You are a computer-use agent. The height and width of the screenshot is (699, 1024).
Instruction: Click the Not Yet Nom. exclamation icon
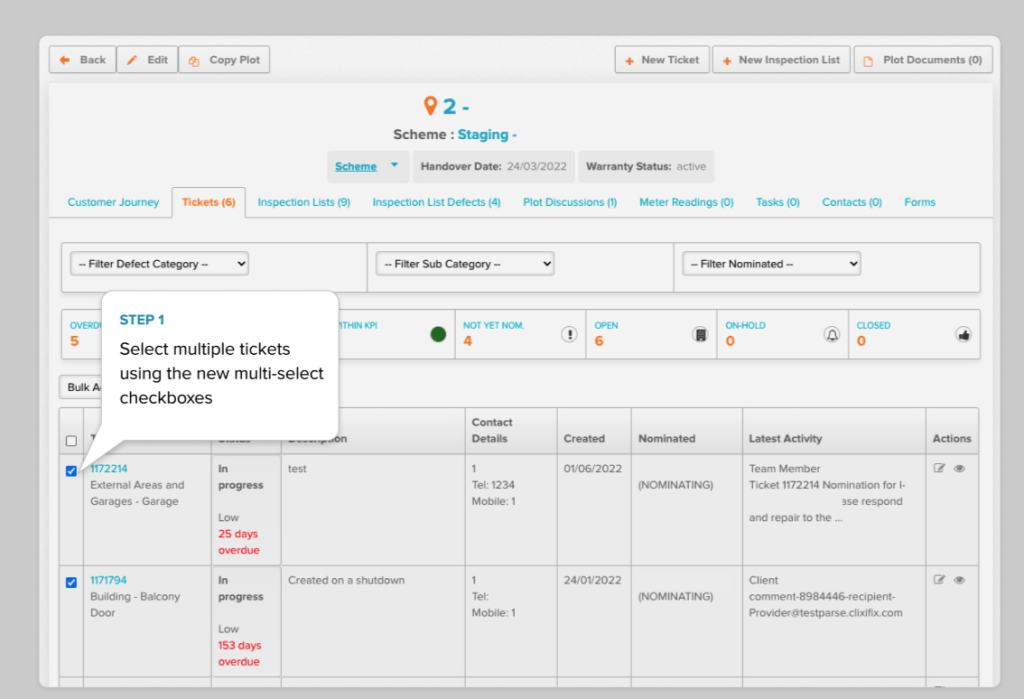(x=569, y=334)
